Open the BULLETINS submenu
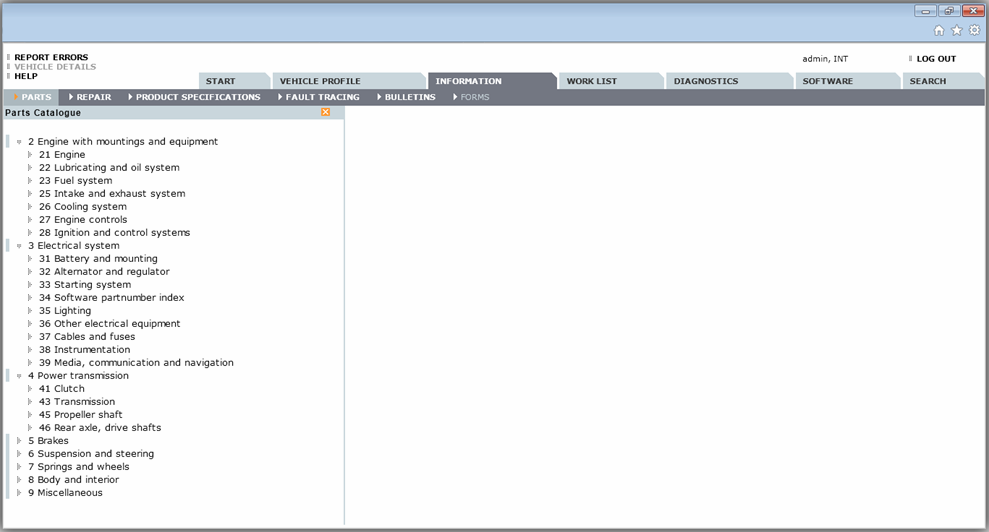The height and width of the screenshot is (532, 989). 406,97
